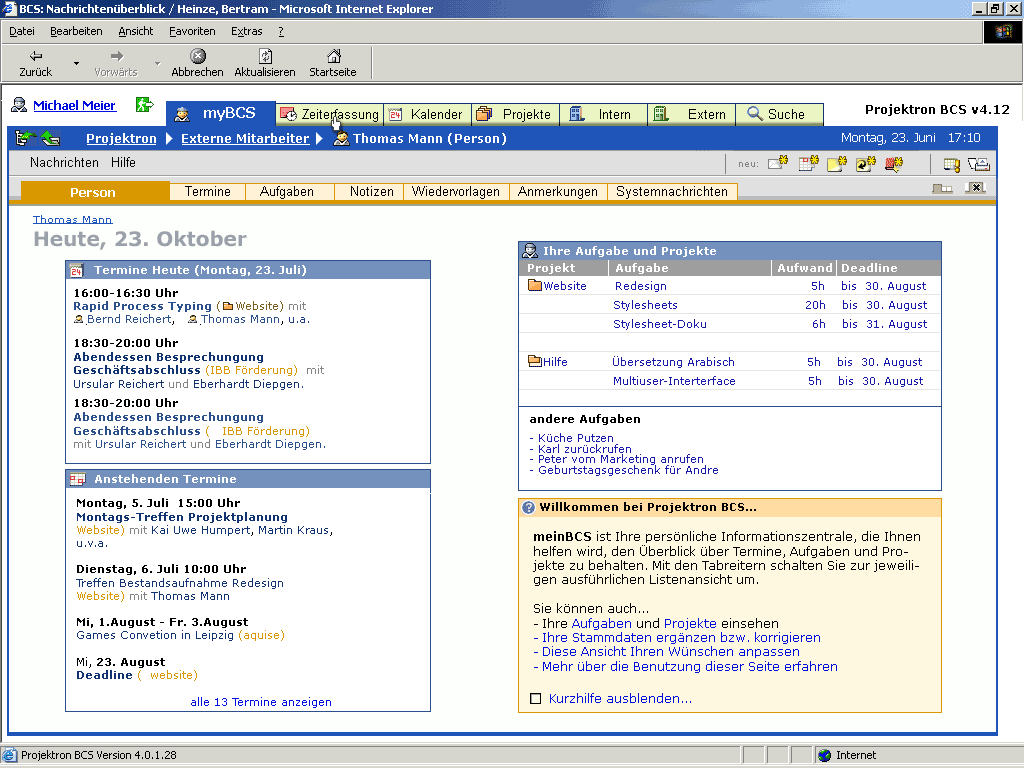
Task: Create a new appointment via calendar icon
Action: click(x=808, y=163)
